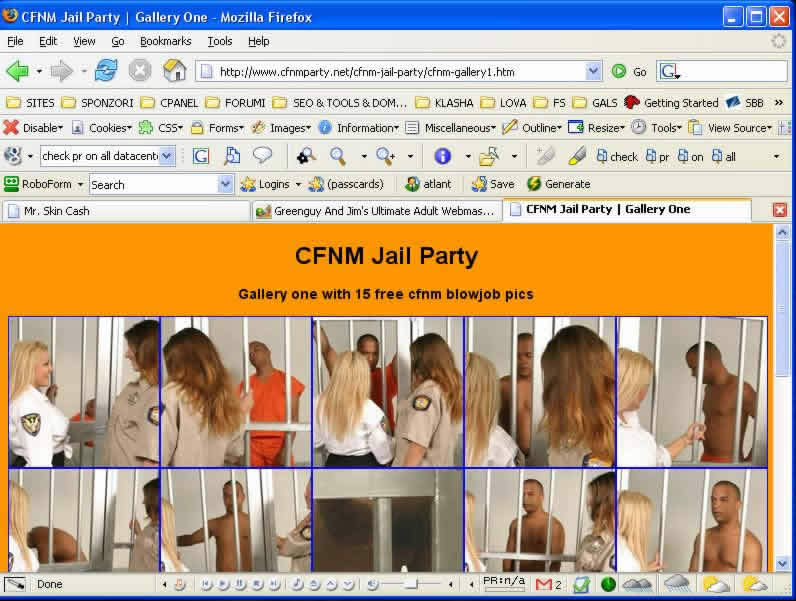Open the Getting Started bookmark

pyautogui.click(x=671, y=102)
